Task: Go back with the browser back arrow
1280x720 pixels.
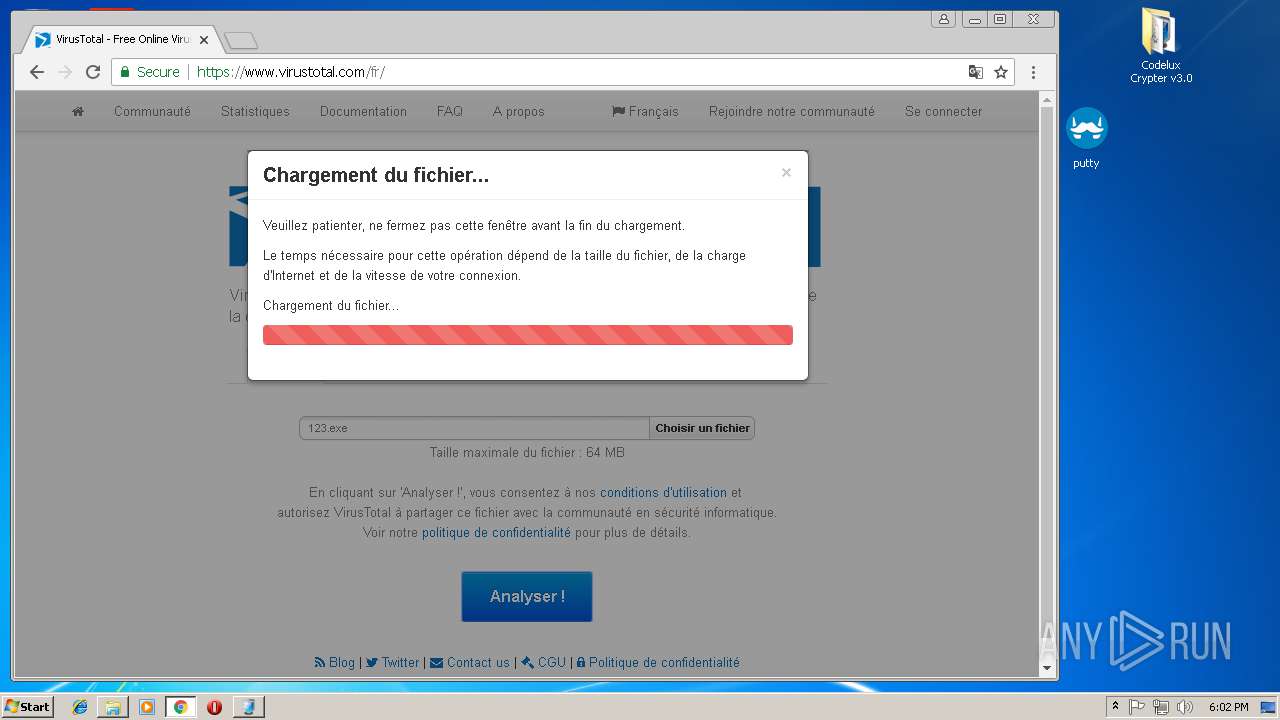Action: click(37, 72)
